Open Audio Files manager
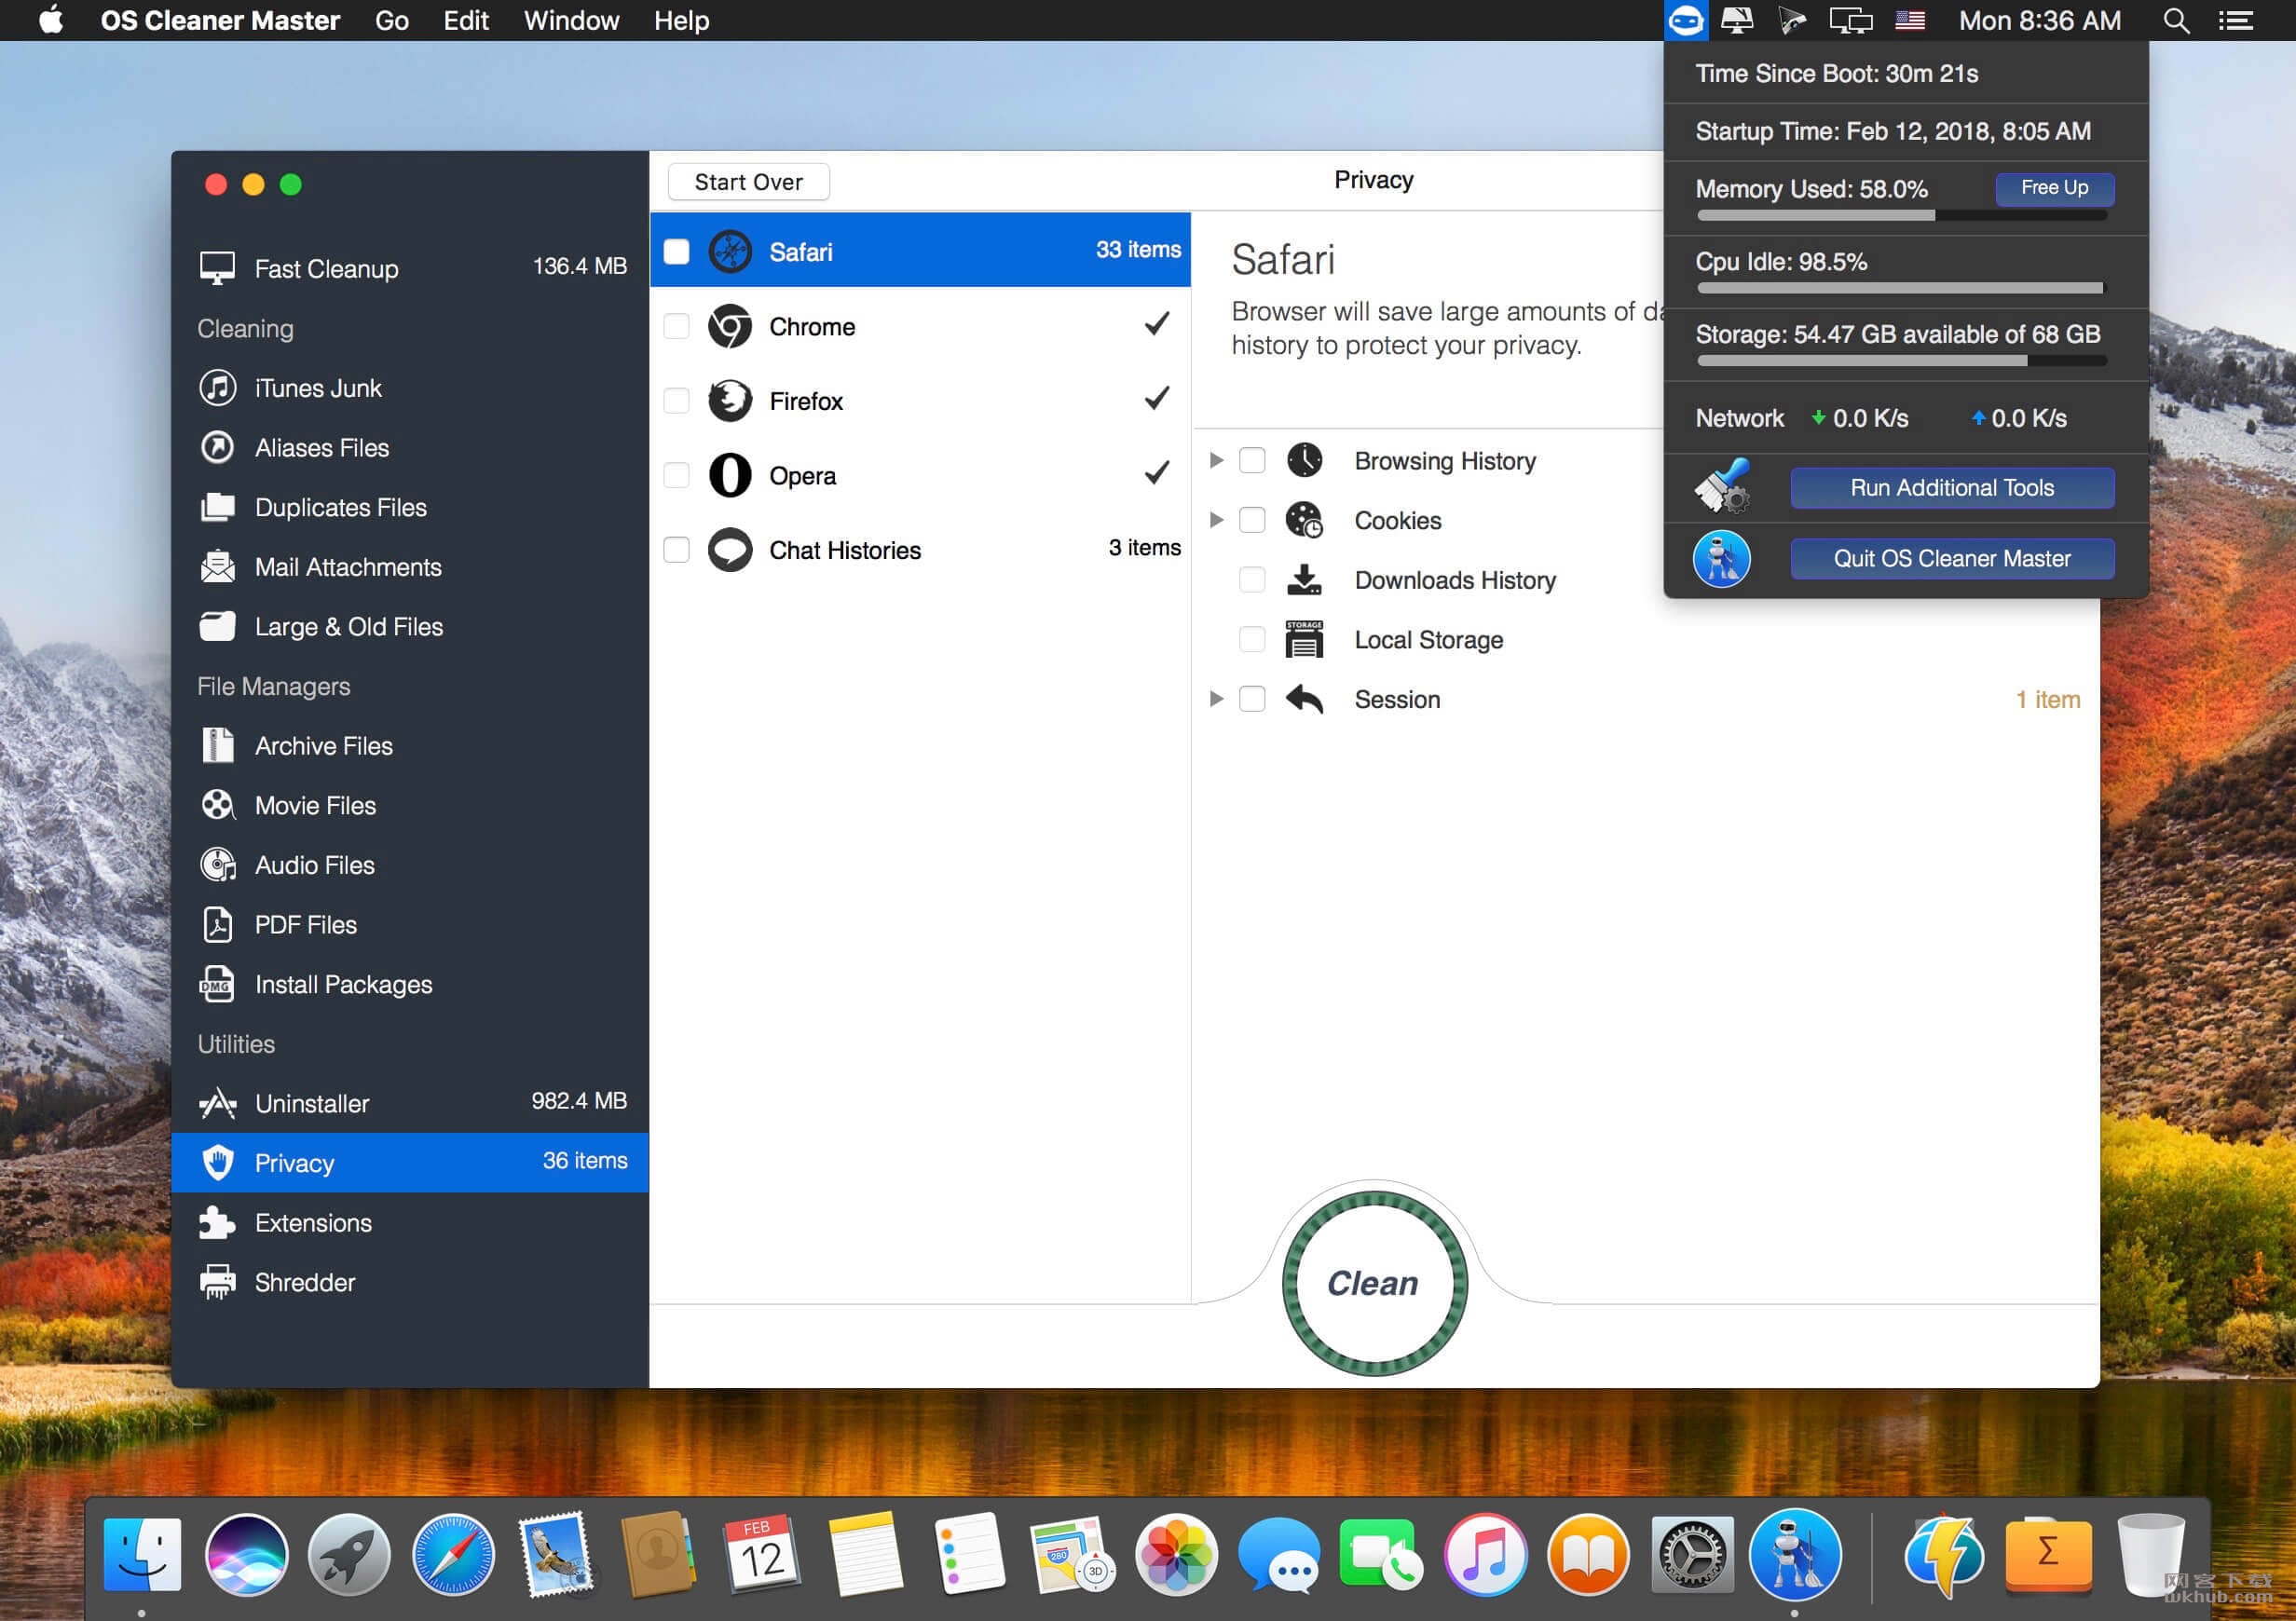 (410, 865)
